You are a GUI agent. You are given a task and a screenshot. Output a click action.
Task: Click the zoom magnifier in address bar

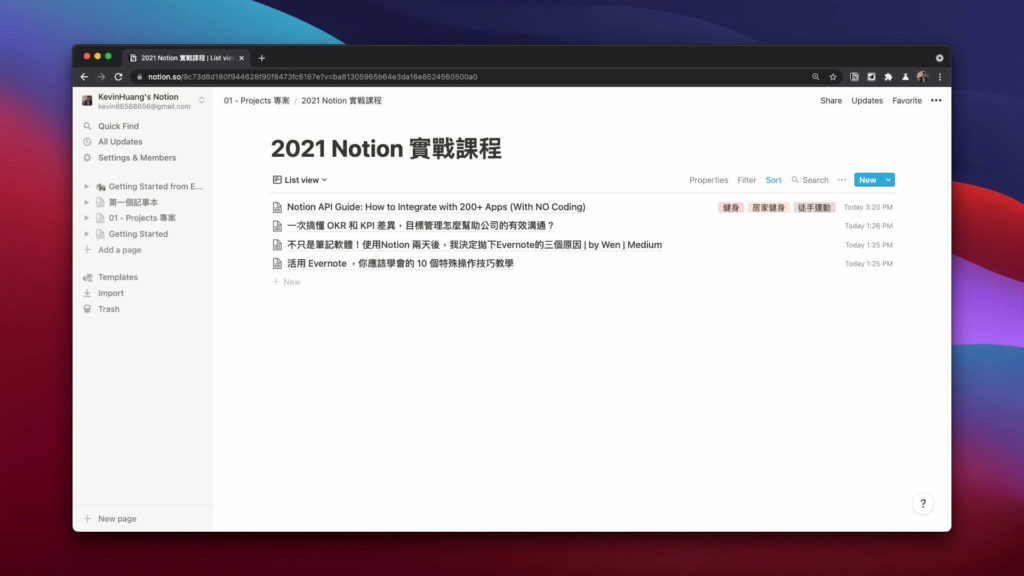[816, 77]
